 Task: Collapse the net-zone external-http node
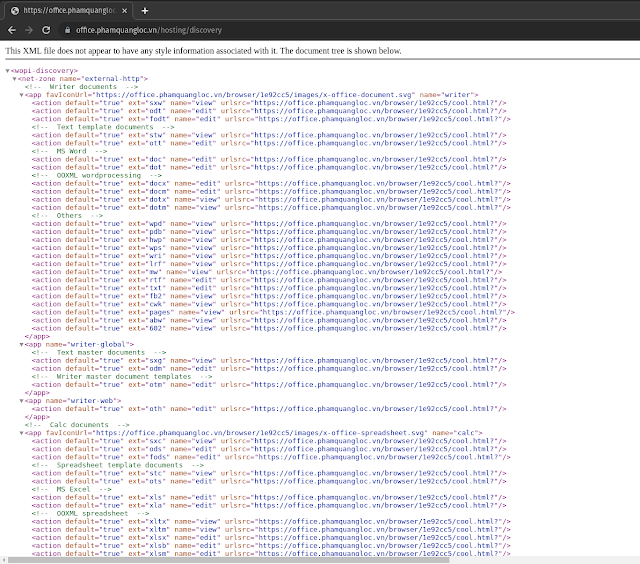[x=15, y=79]
